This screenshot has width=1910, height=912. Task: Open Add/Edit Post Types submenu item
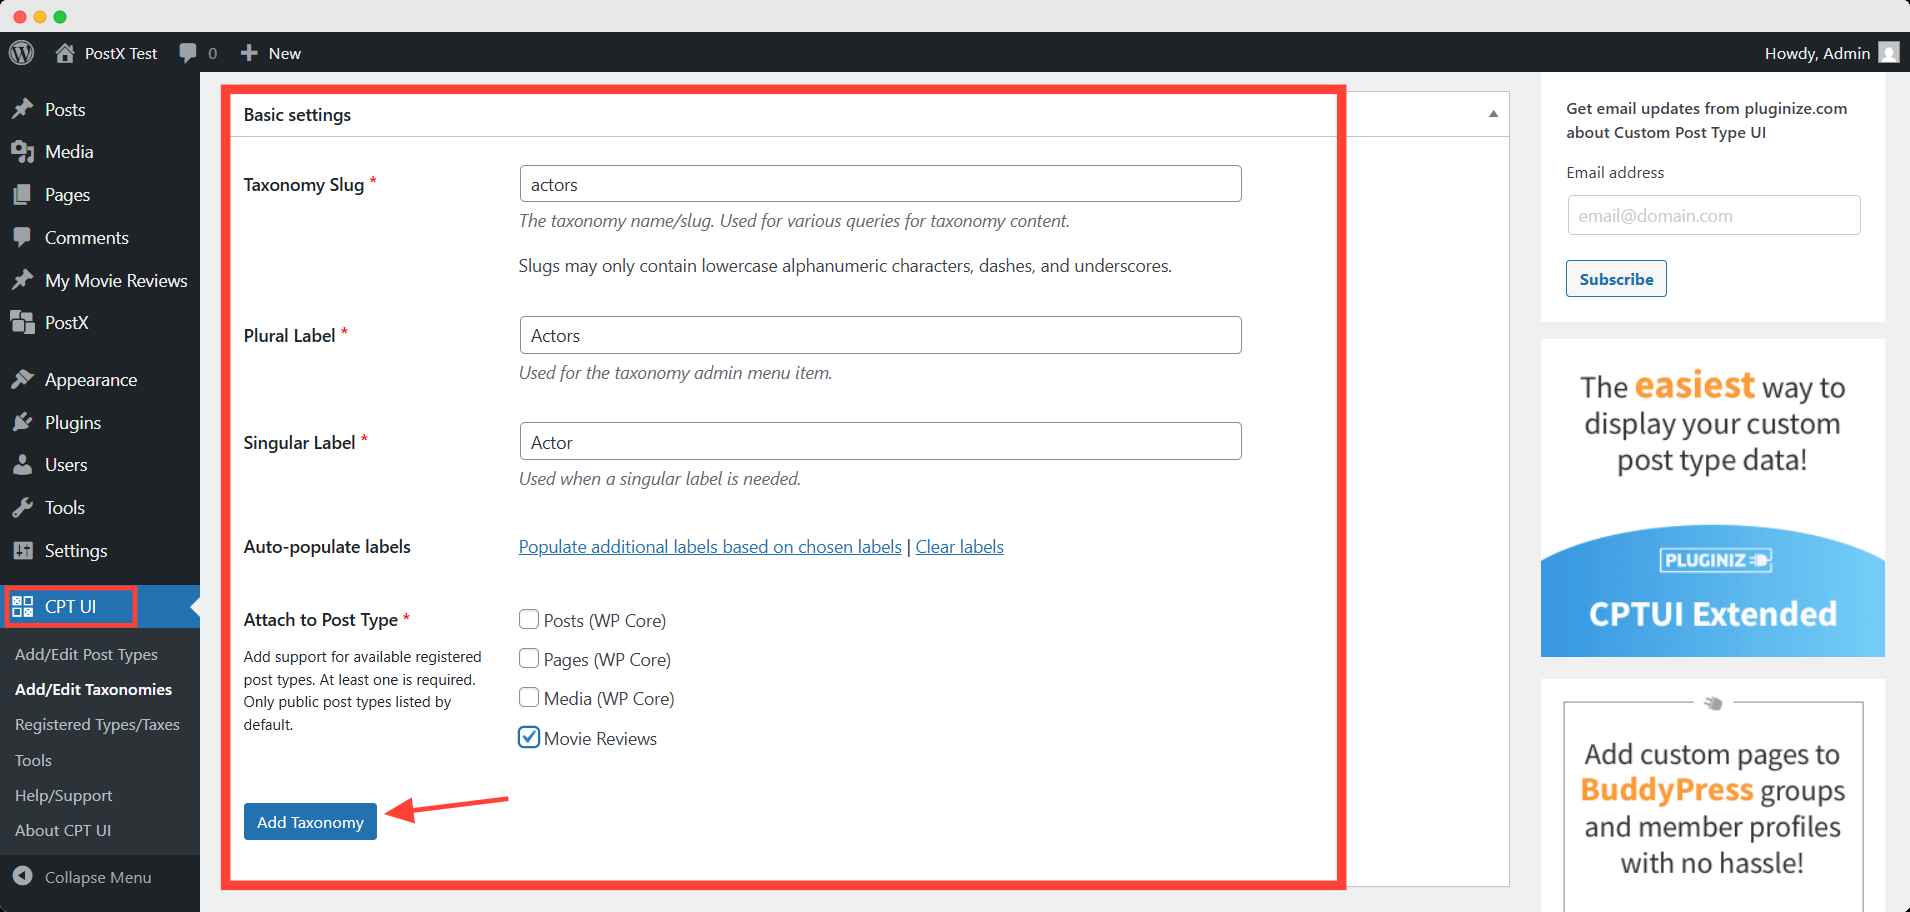(x=86, y=654)
